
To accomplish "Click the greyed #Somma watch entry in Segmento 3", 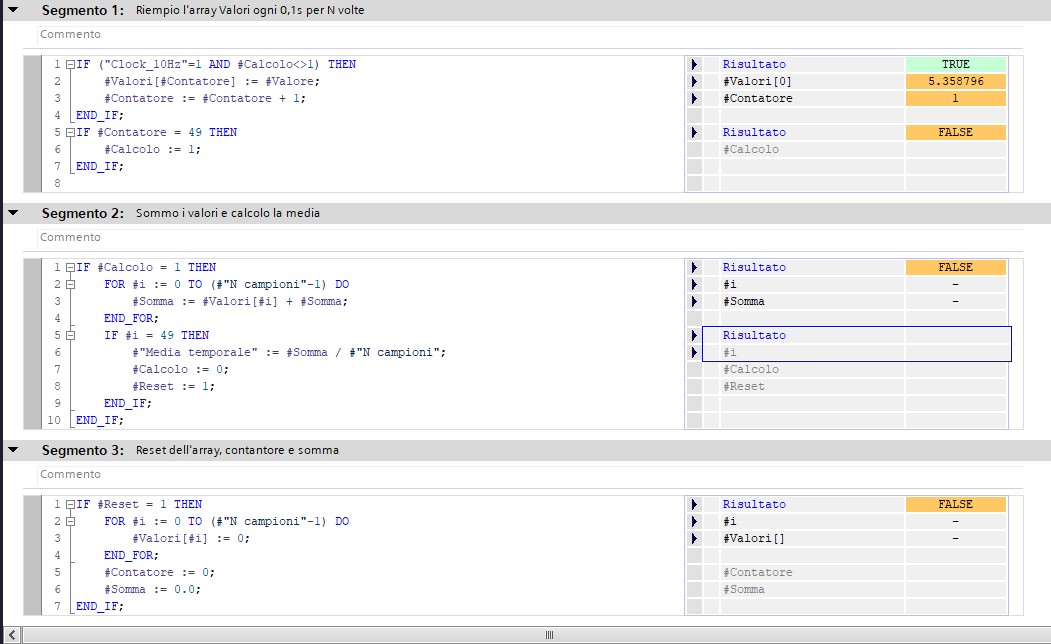I will [x=743, y=590].
